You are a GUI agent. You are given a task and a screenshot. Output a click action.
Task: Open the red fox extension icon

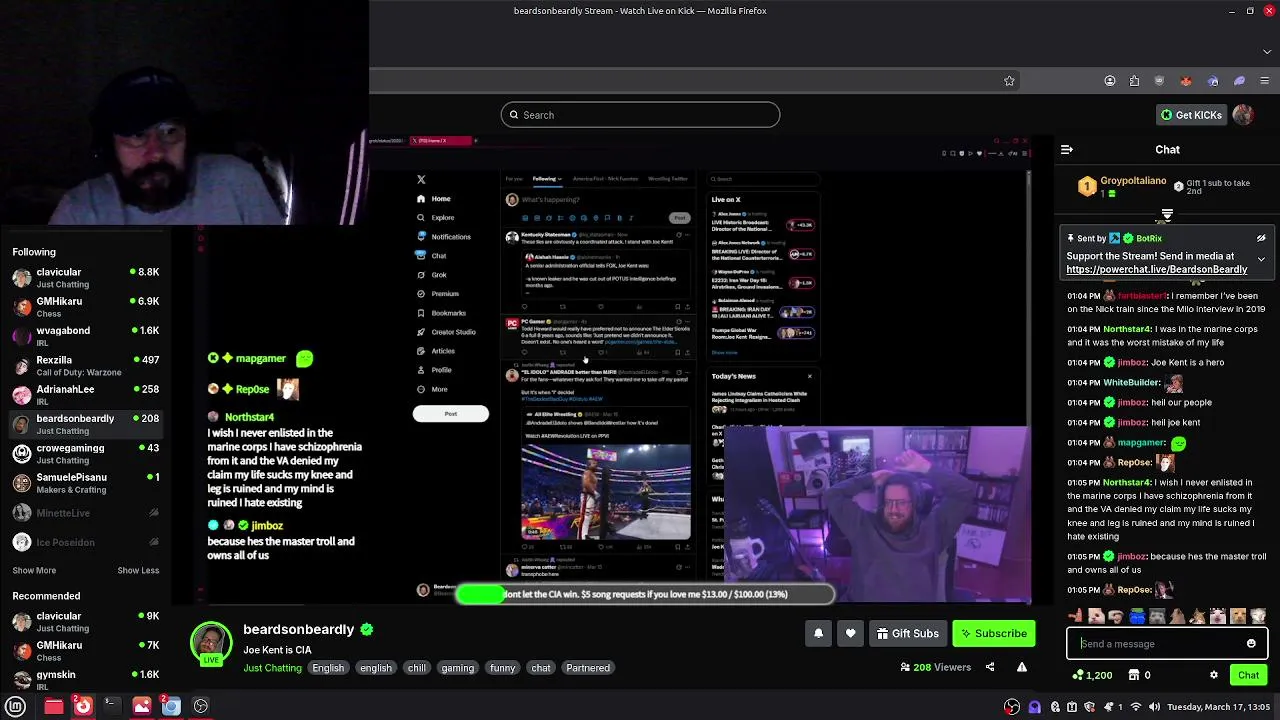[1186, 81]
